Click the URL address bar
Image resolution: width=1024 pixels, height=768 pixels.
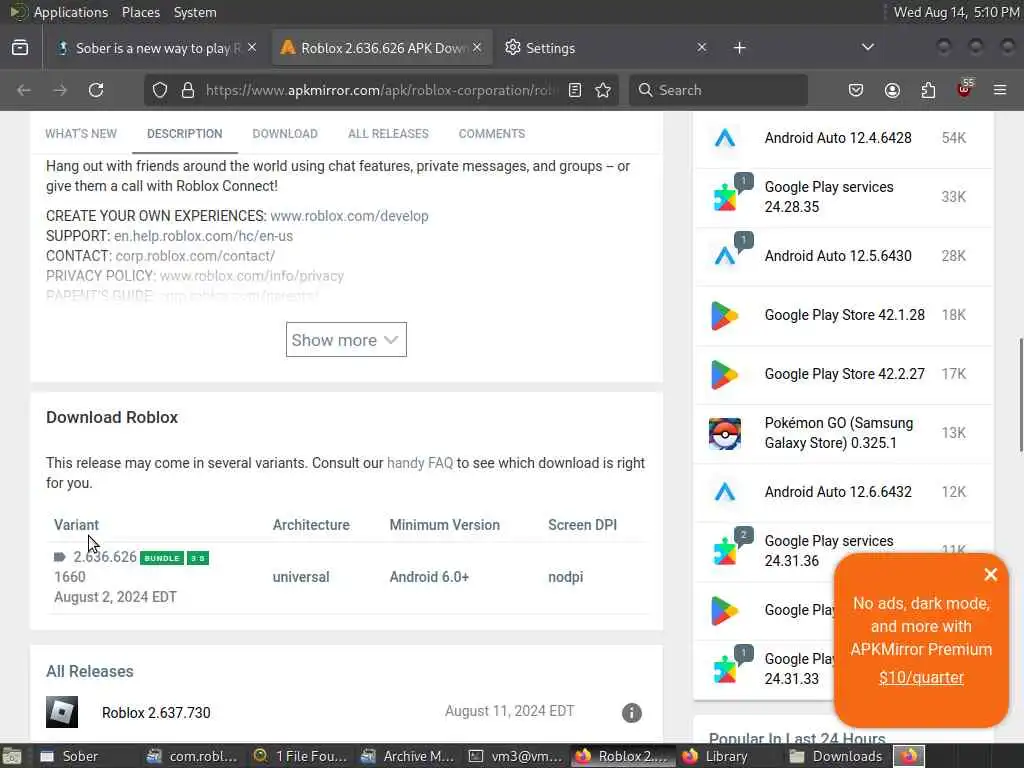380,90
